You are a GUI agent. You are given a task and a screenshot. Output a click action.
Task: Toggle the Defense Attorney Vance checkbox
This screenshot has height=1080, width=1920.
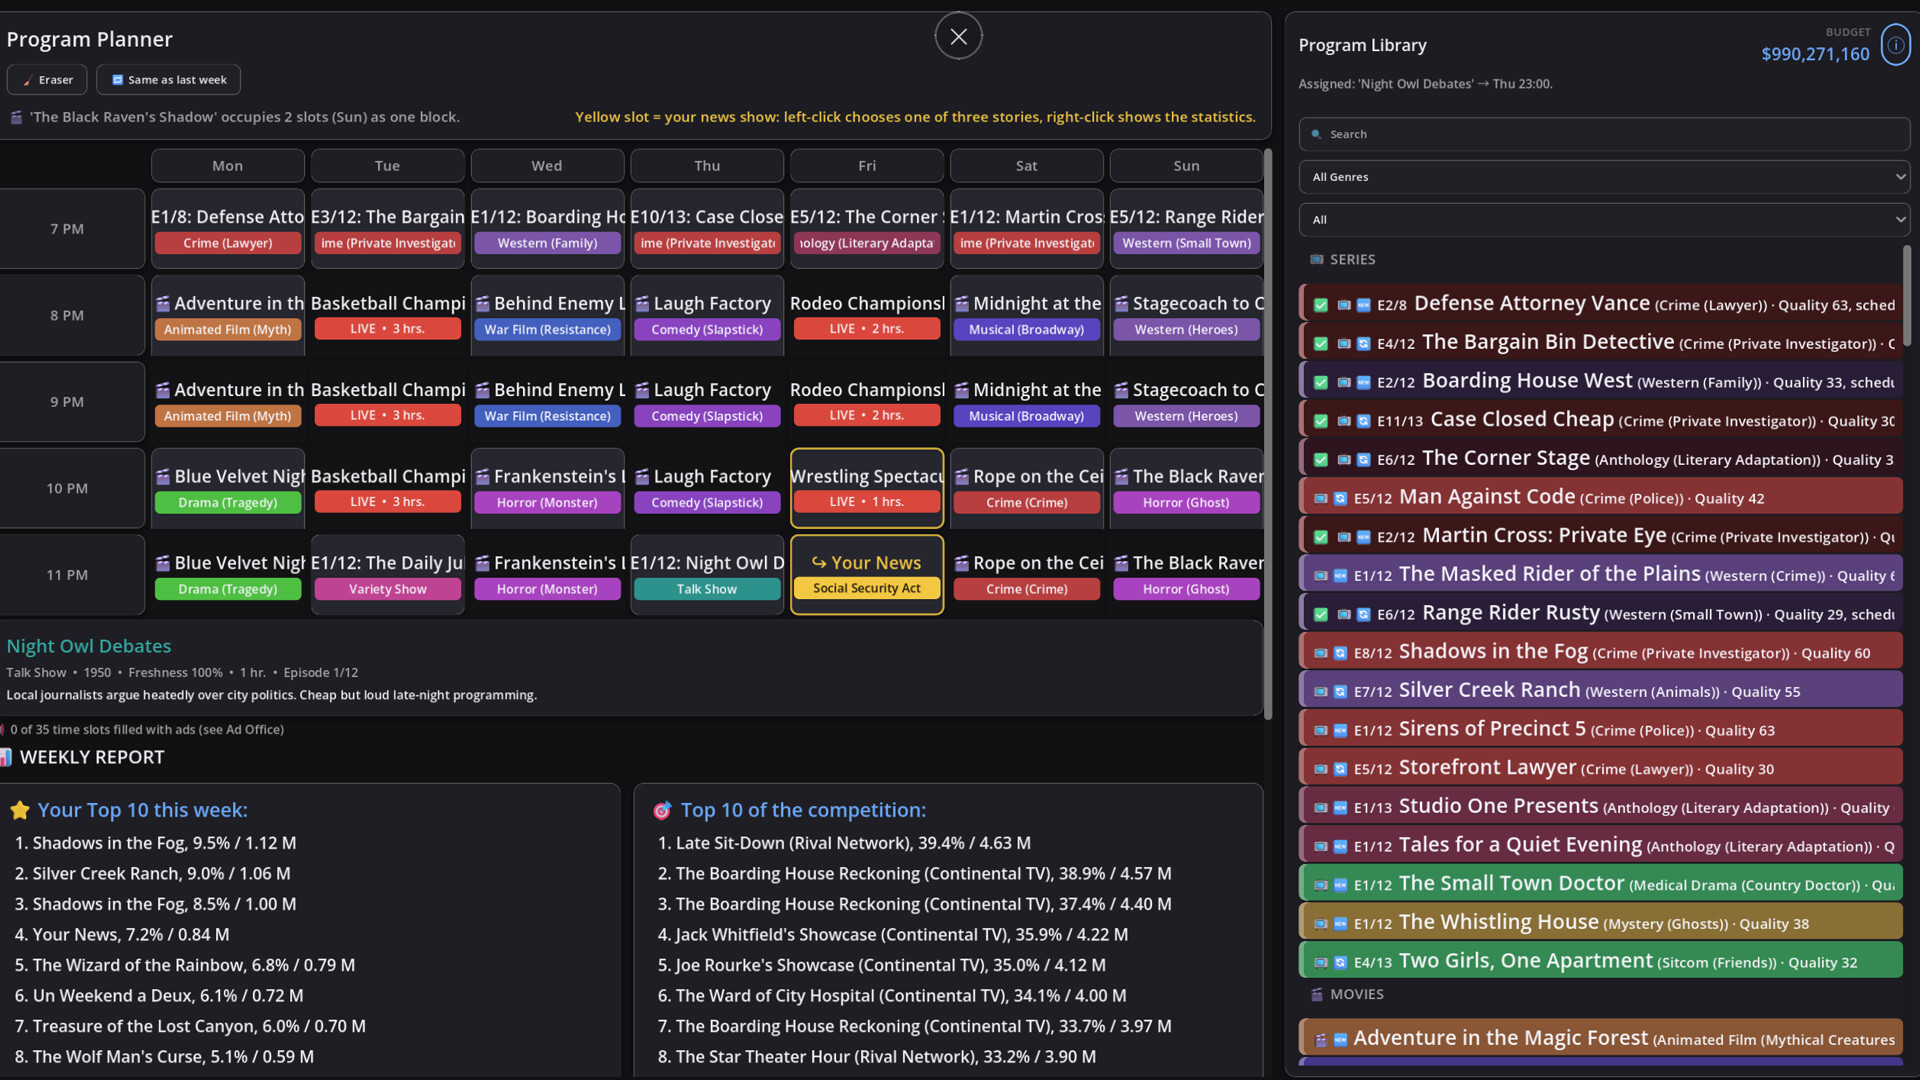tap(1321, 305)
